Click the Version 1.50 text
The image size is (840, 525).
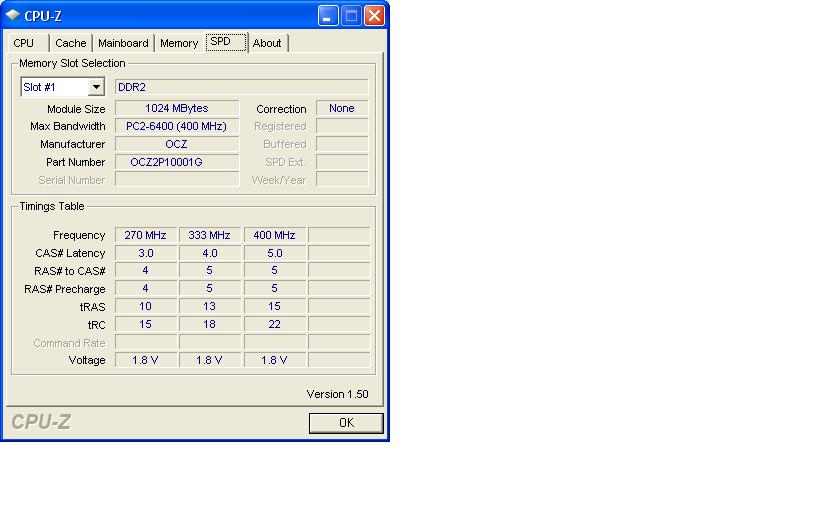(x=338, y=394)
